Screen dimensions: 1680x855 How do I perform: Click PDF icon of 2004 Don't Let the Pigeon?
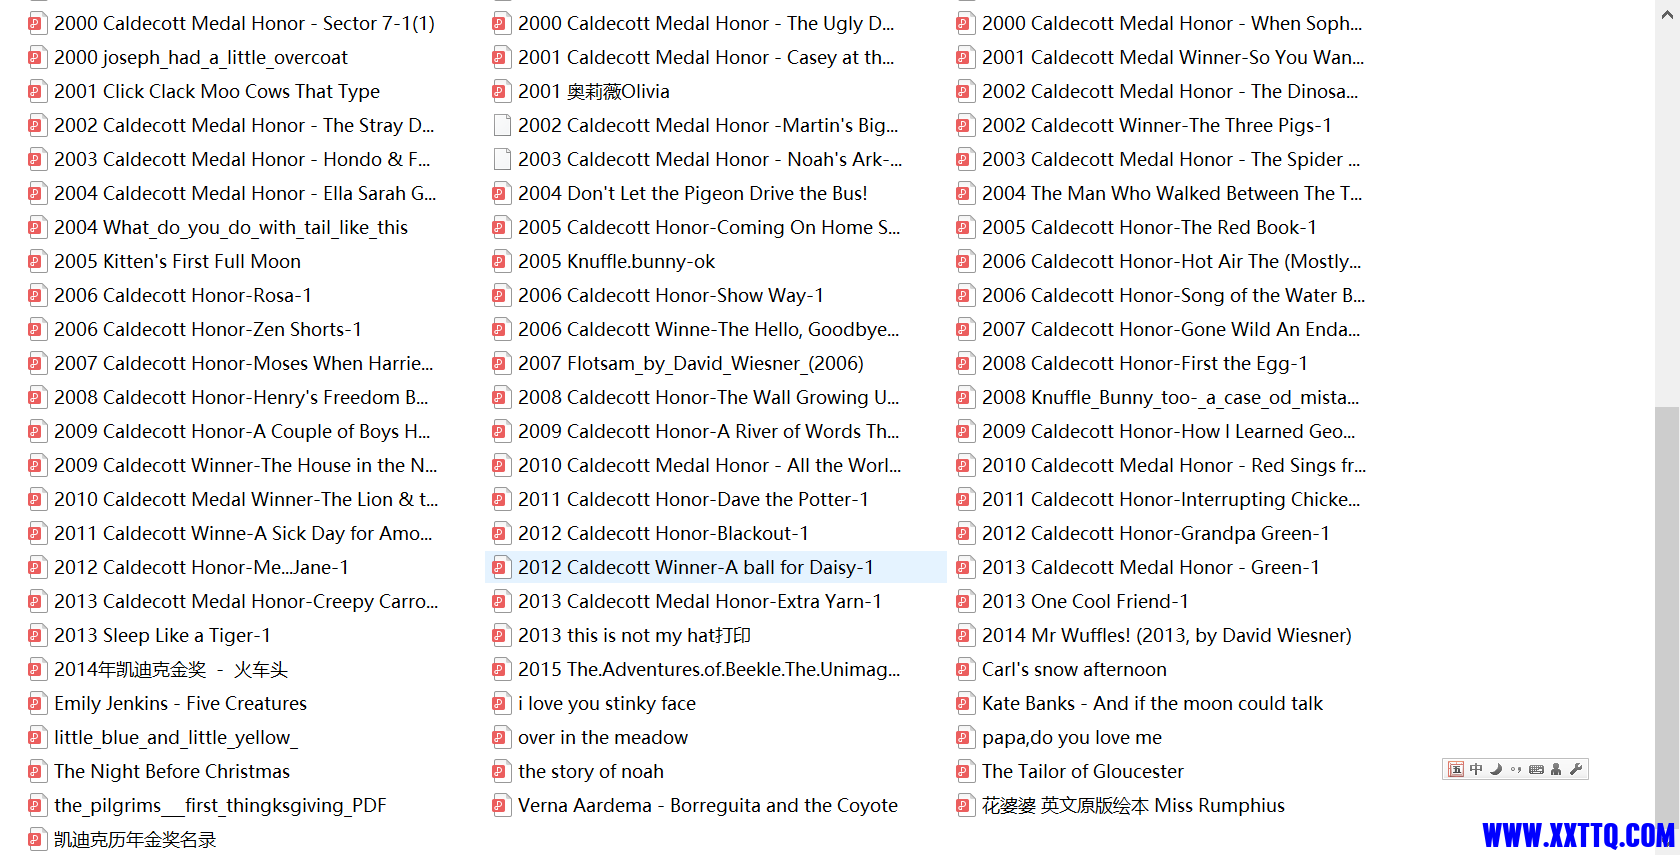tap(500, 193)
